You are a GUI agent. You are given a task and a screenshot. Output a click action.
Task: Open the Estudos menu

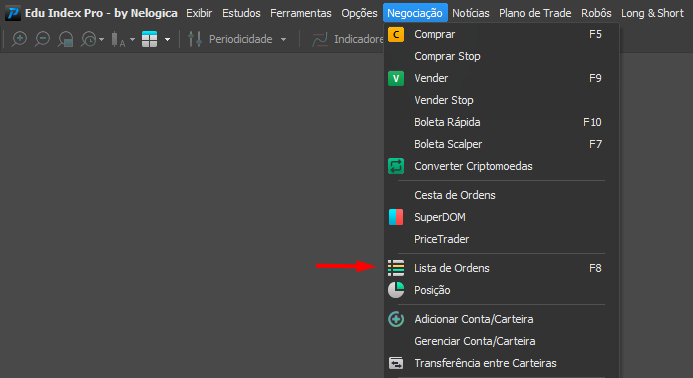pos(241,13)
